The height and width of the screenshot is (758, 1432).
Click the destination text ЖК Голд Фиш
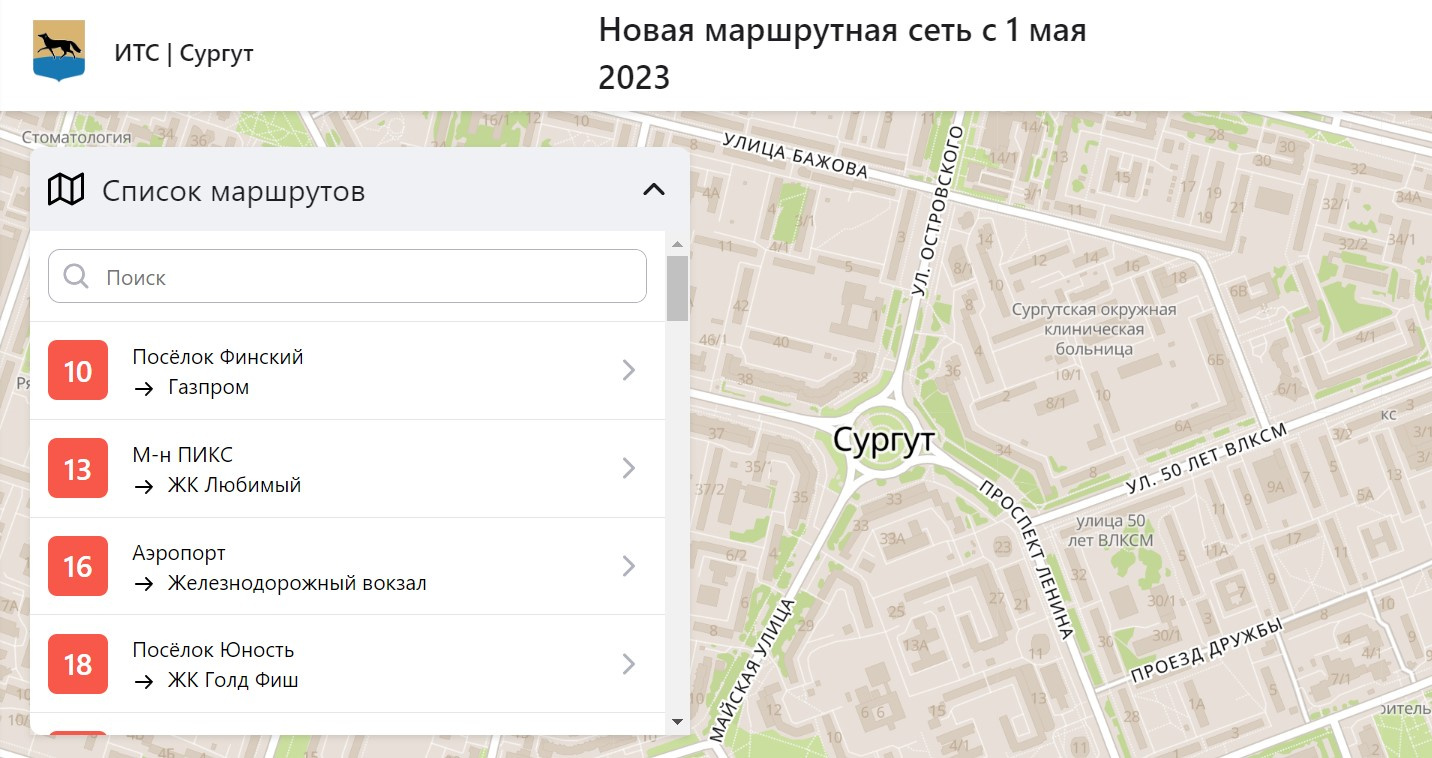pos(233,680)
